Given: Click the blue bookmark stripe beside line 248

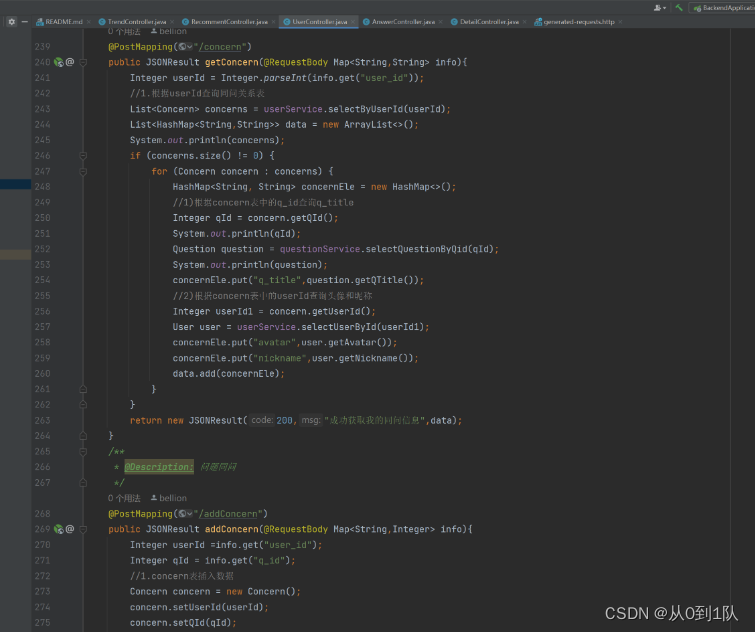Looking at the screenshot, I should tap(15, 184).
